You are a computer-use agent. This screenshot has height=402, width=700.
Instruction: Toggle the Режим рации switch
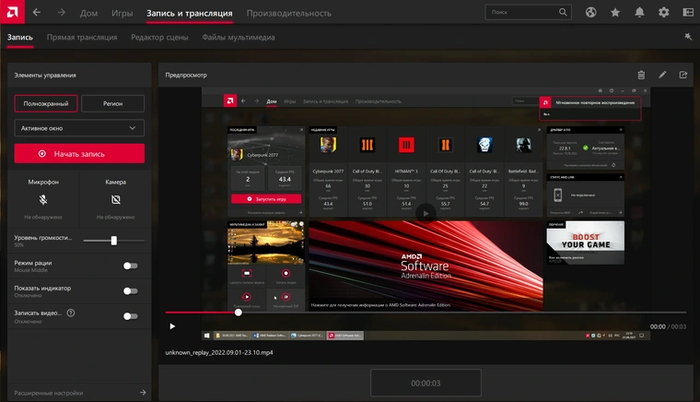[129, 265]
